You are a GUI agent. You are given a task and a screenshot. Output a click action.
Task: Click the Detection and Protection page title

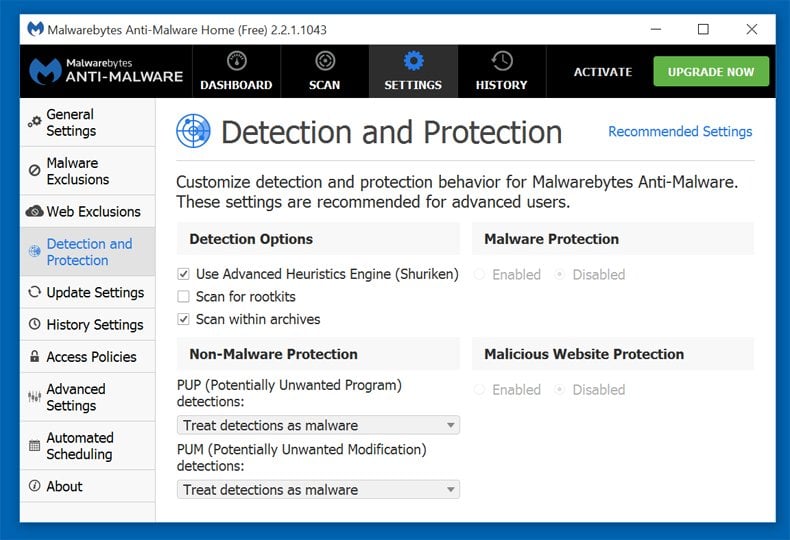(391, 132)
